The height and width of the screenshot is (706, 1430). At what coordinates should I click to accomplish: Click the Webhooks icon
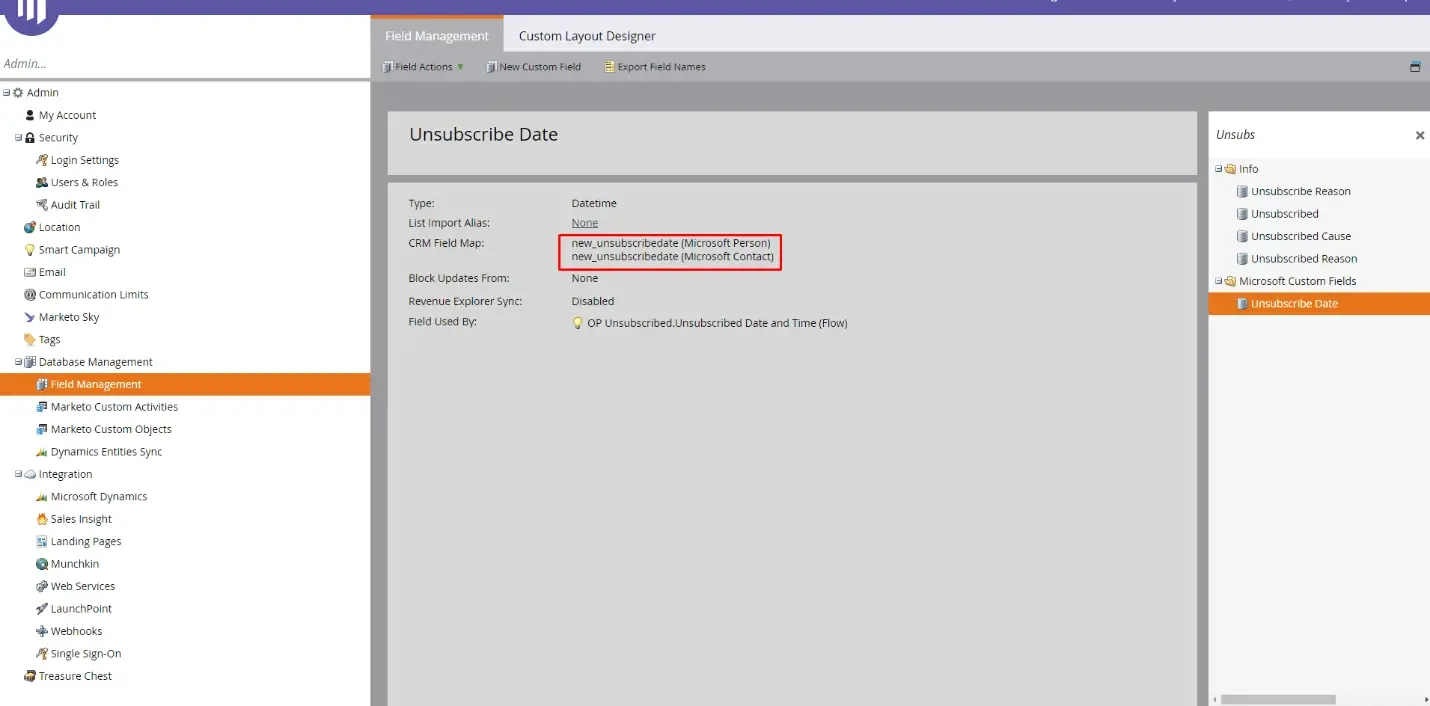click(x=42, y=631)
